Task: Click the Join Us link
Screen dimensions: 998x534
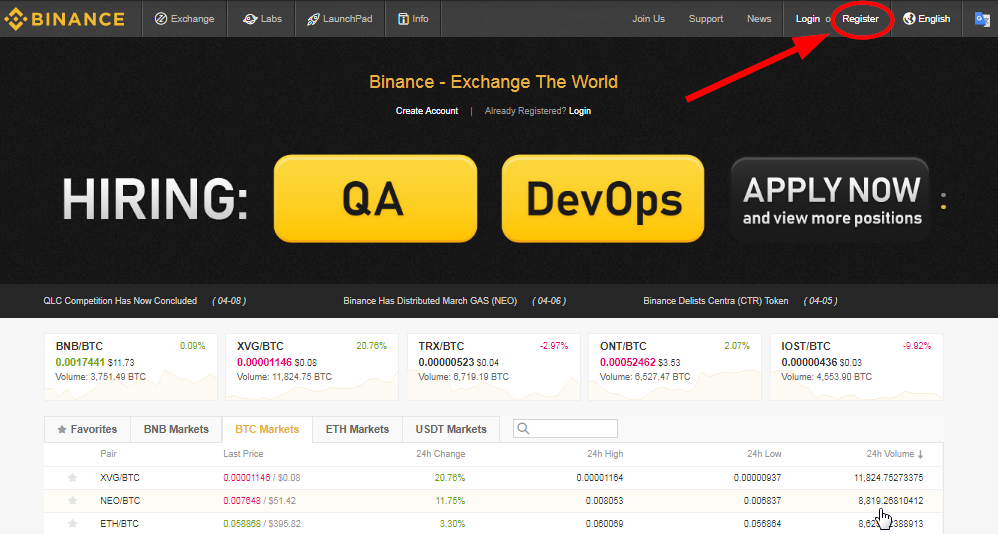Action: click(648, 18)
